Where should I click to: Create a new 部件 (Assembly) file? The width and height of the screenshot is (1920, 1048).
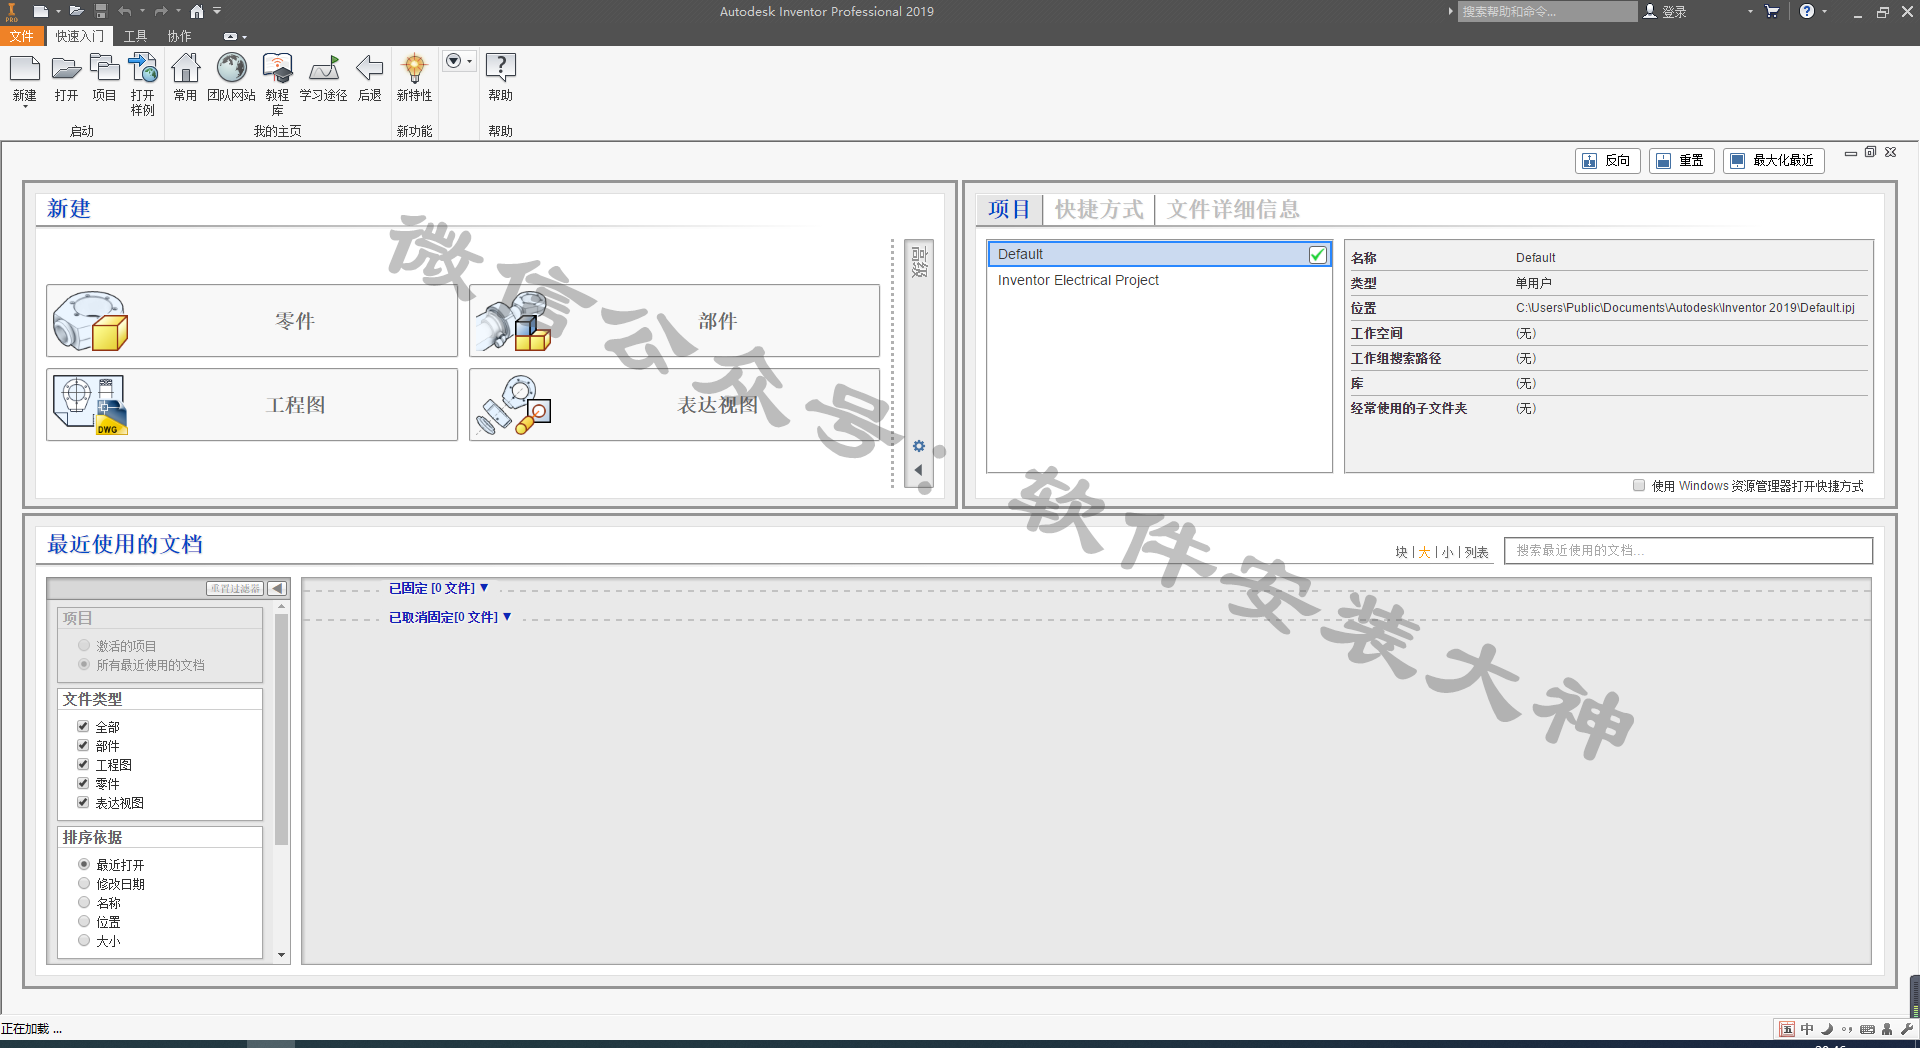675,321
